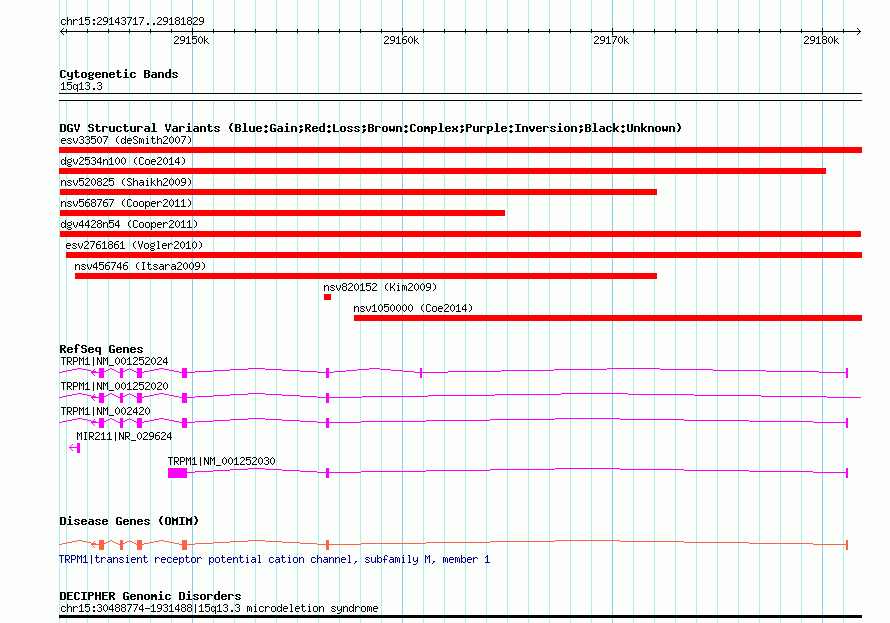The image size is (890, 623).
Task: Click the left arrow end of the ruler
Action: tap(62, 32)
